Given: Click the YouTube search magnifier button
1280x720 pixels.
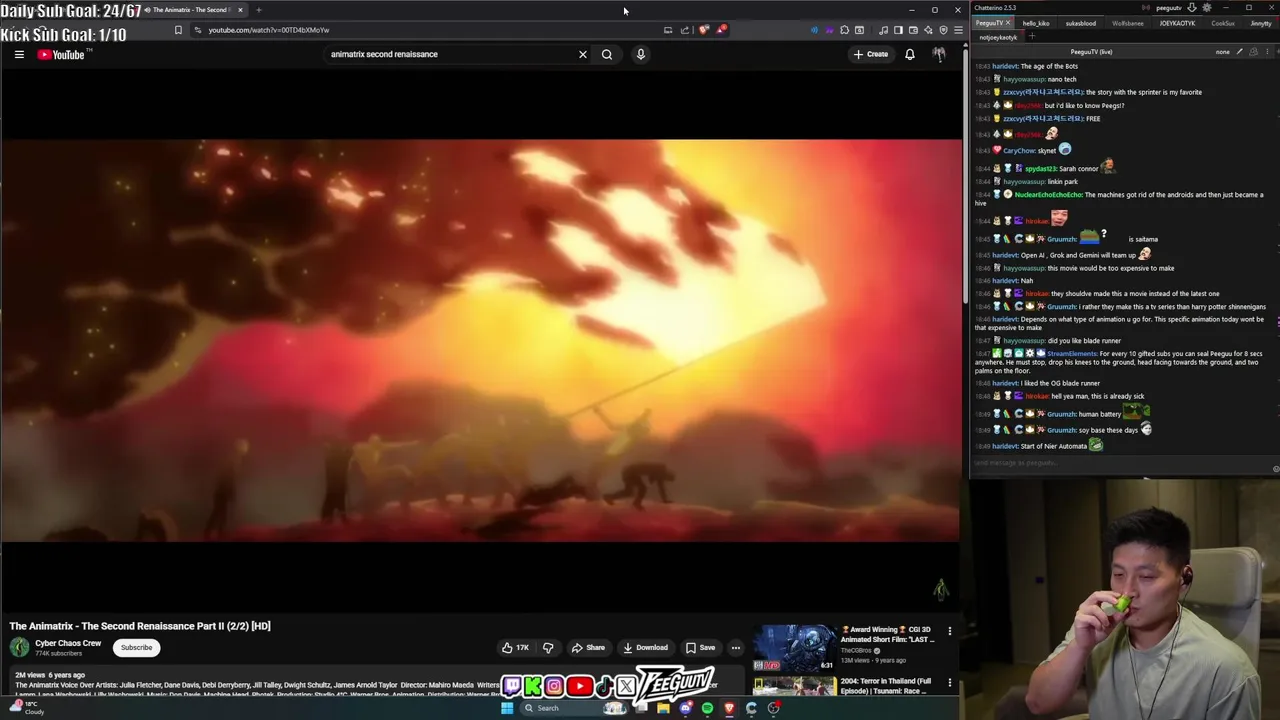Looking at the screenshot, I should click(607, 54).
